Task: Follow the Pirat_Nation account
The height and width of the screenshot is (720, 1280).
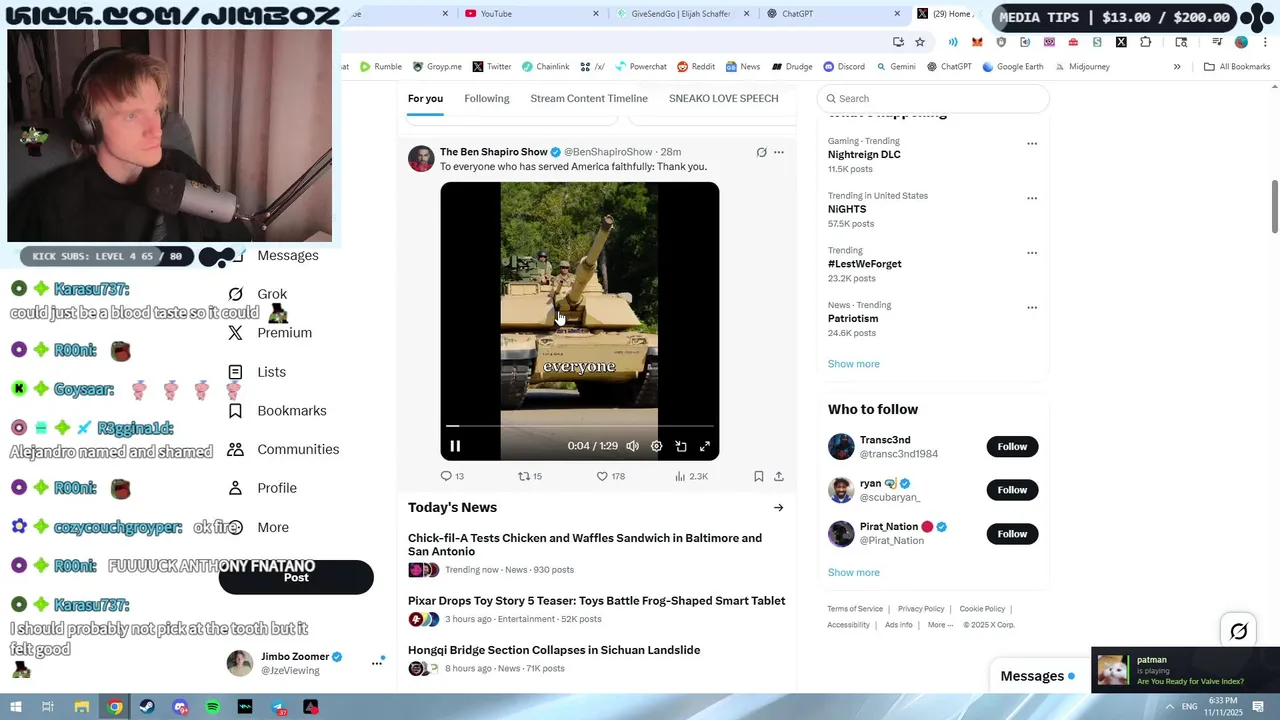Action: coord(1012,534)
